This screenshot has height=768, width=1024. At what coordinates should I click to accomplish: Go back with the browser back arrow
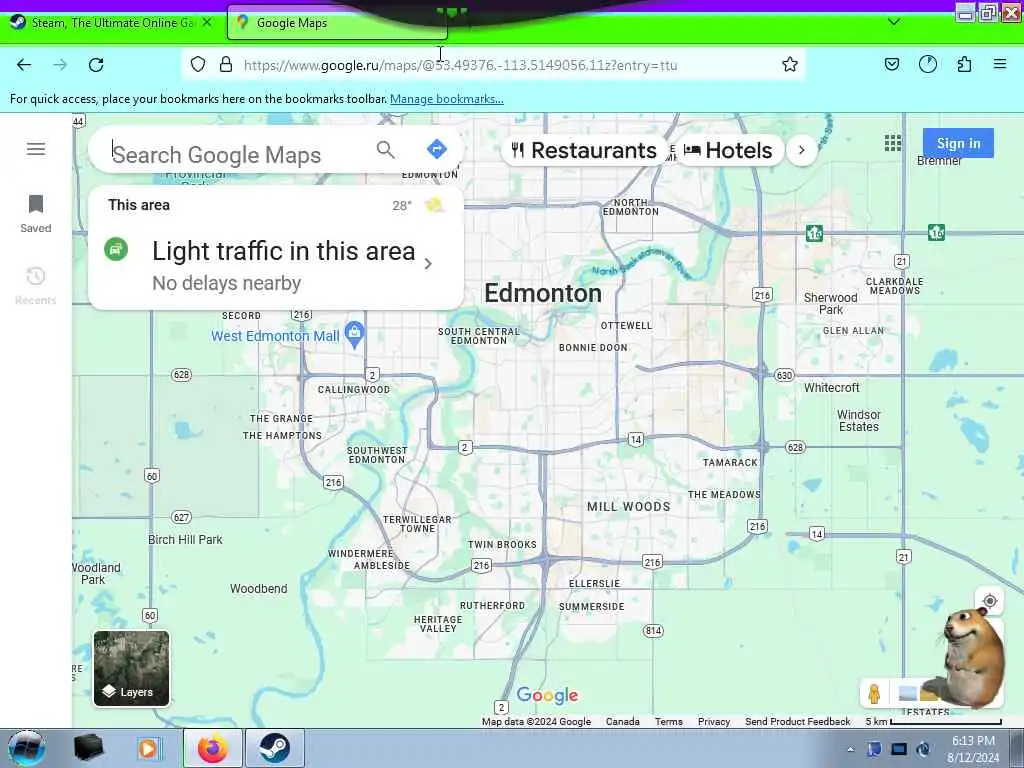click(x=24, y=65)
